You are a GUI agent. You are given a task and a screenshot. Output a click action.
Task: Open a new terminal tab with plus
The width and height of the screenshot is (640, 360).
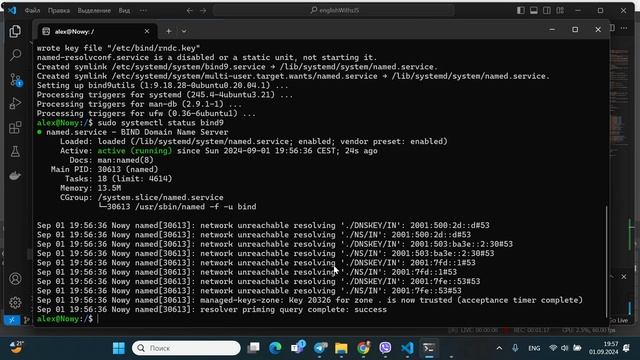point(169,31)
